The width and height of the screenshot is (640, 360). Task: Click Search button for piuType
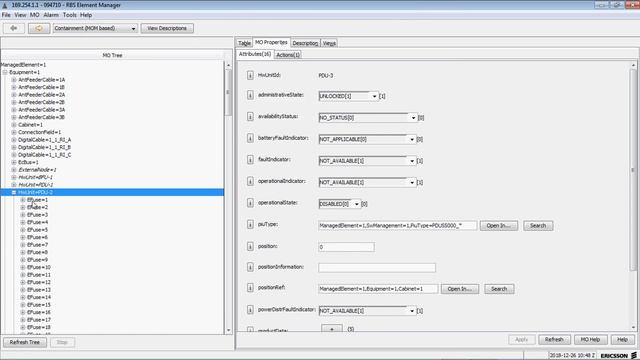pyautogui.click(x=538, y=226)
